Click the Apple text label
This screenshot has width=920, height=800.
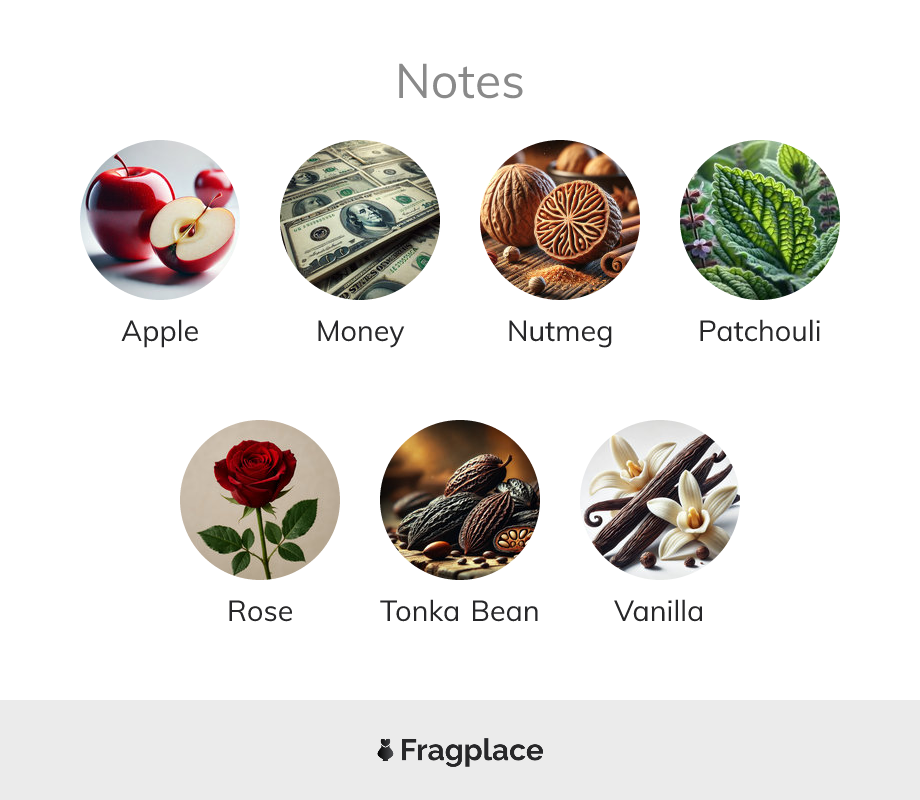click(x=160, y=332)
